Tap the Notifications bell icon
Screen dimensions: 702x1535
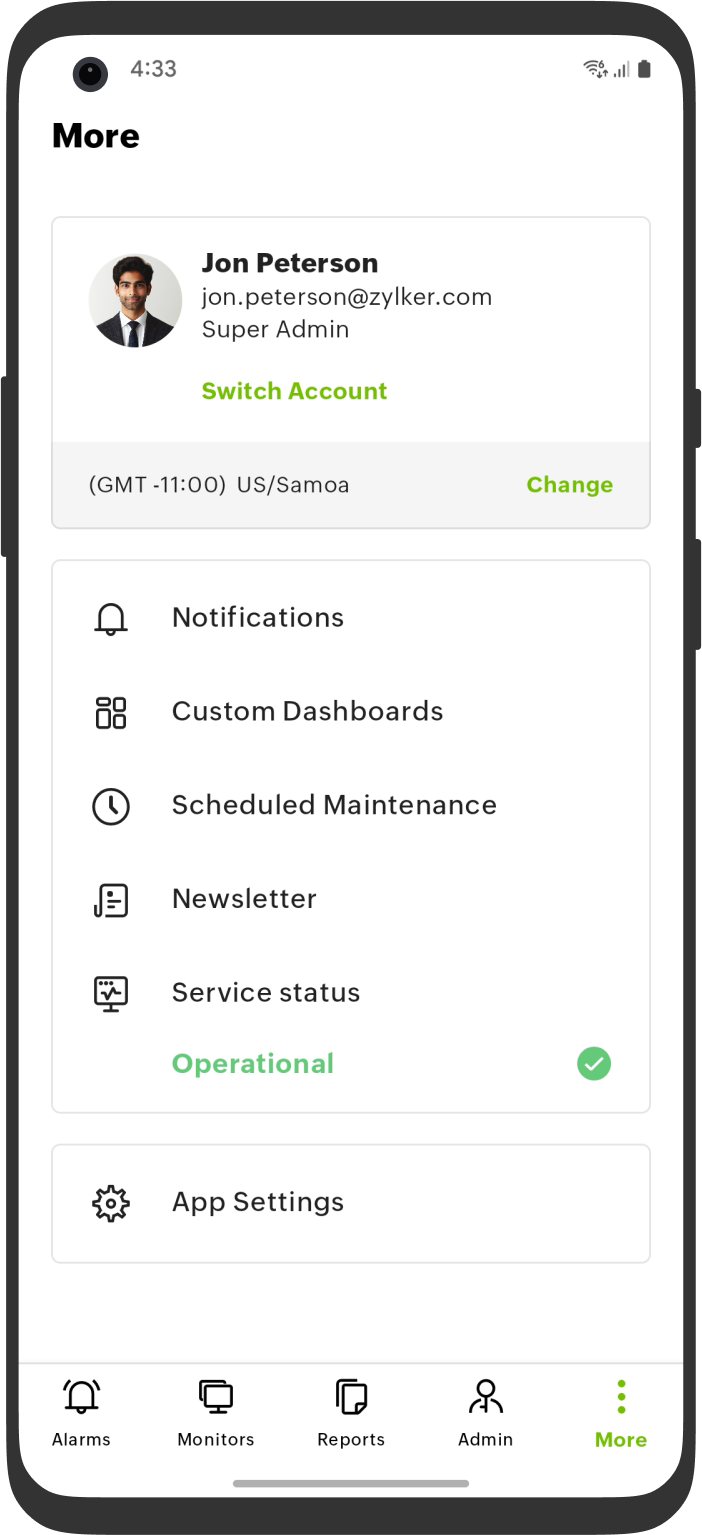(x=111, y=619)
